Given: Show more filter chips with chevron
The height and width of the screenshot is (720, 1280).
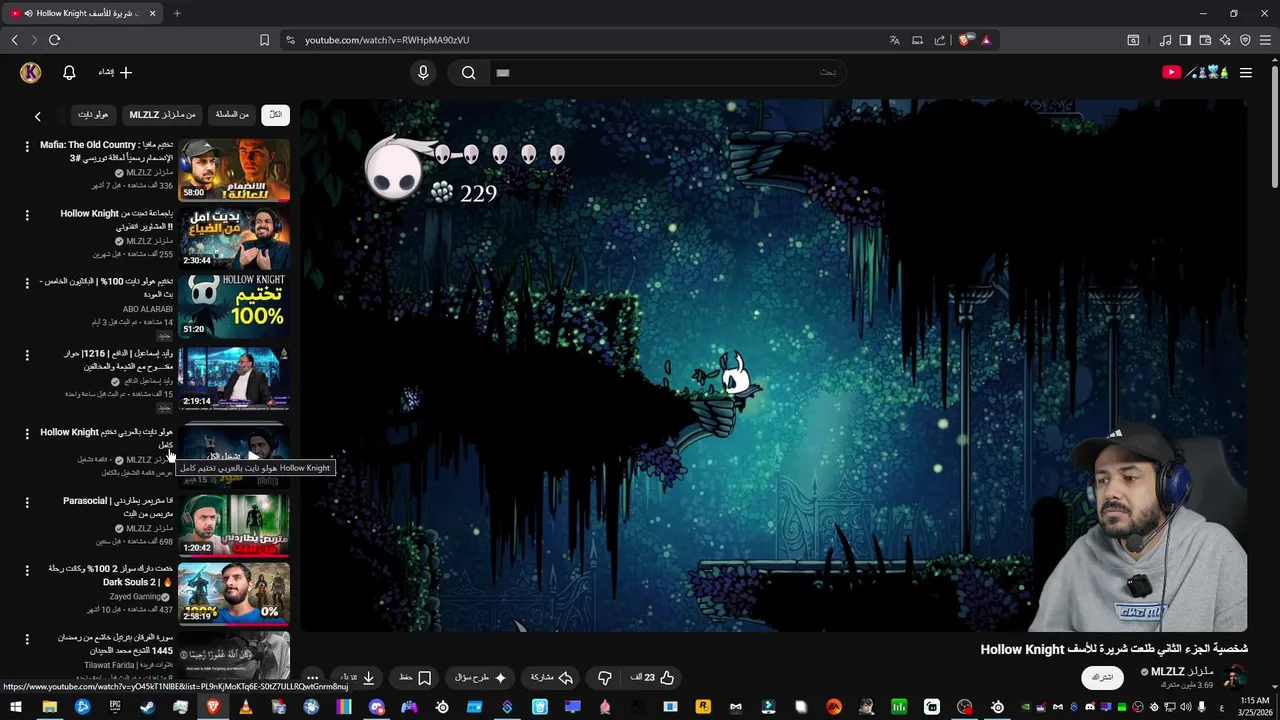Looking at the screenshot, I should point(38,116).
